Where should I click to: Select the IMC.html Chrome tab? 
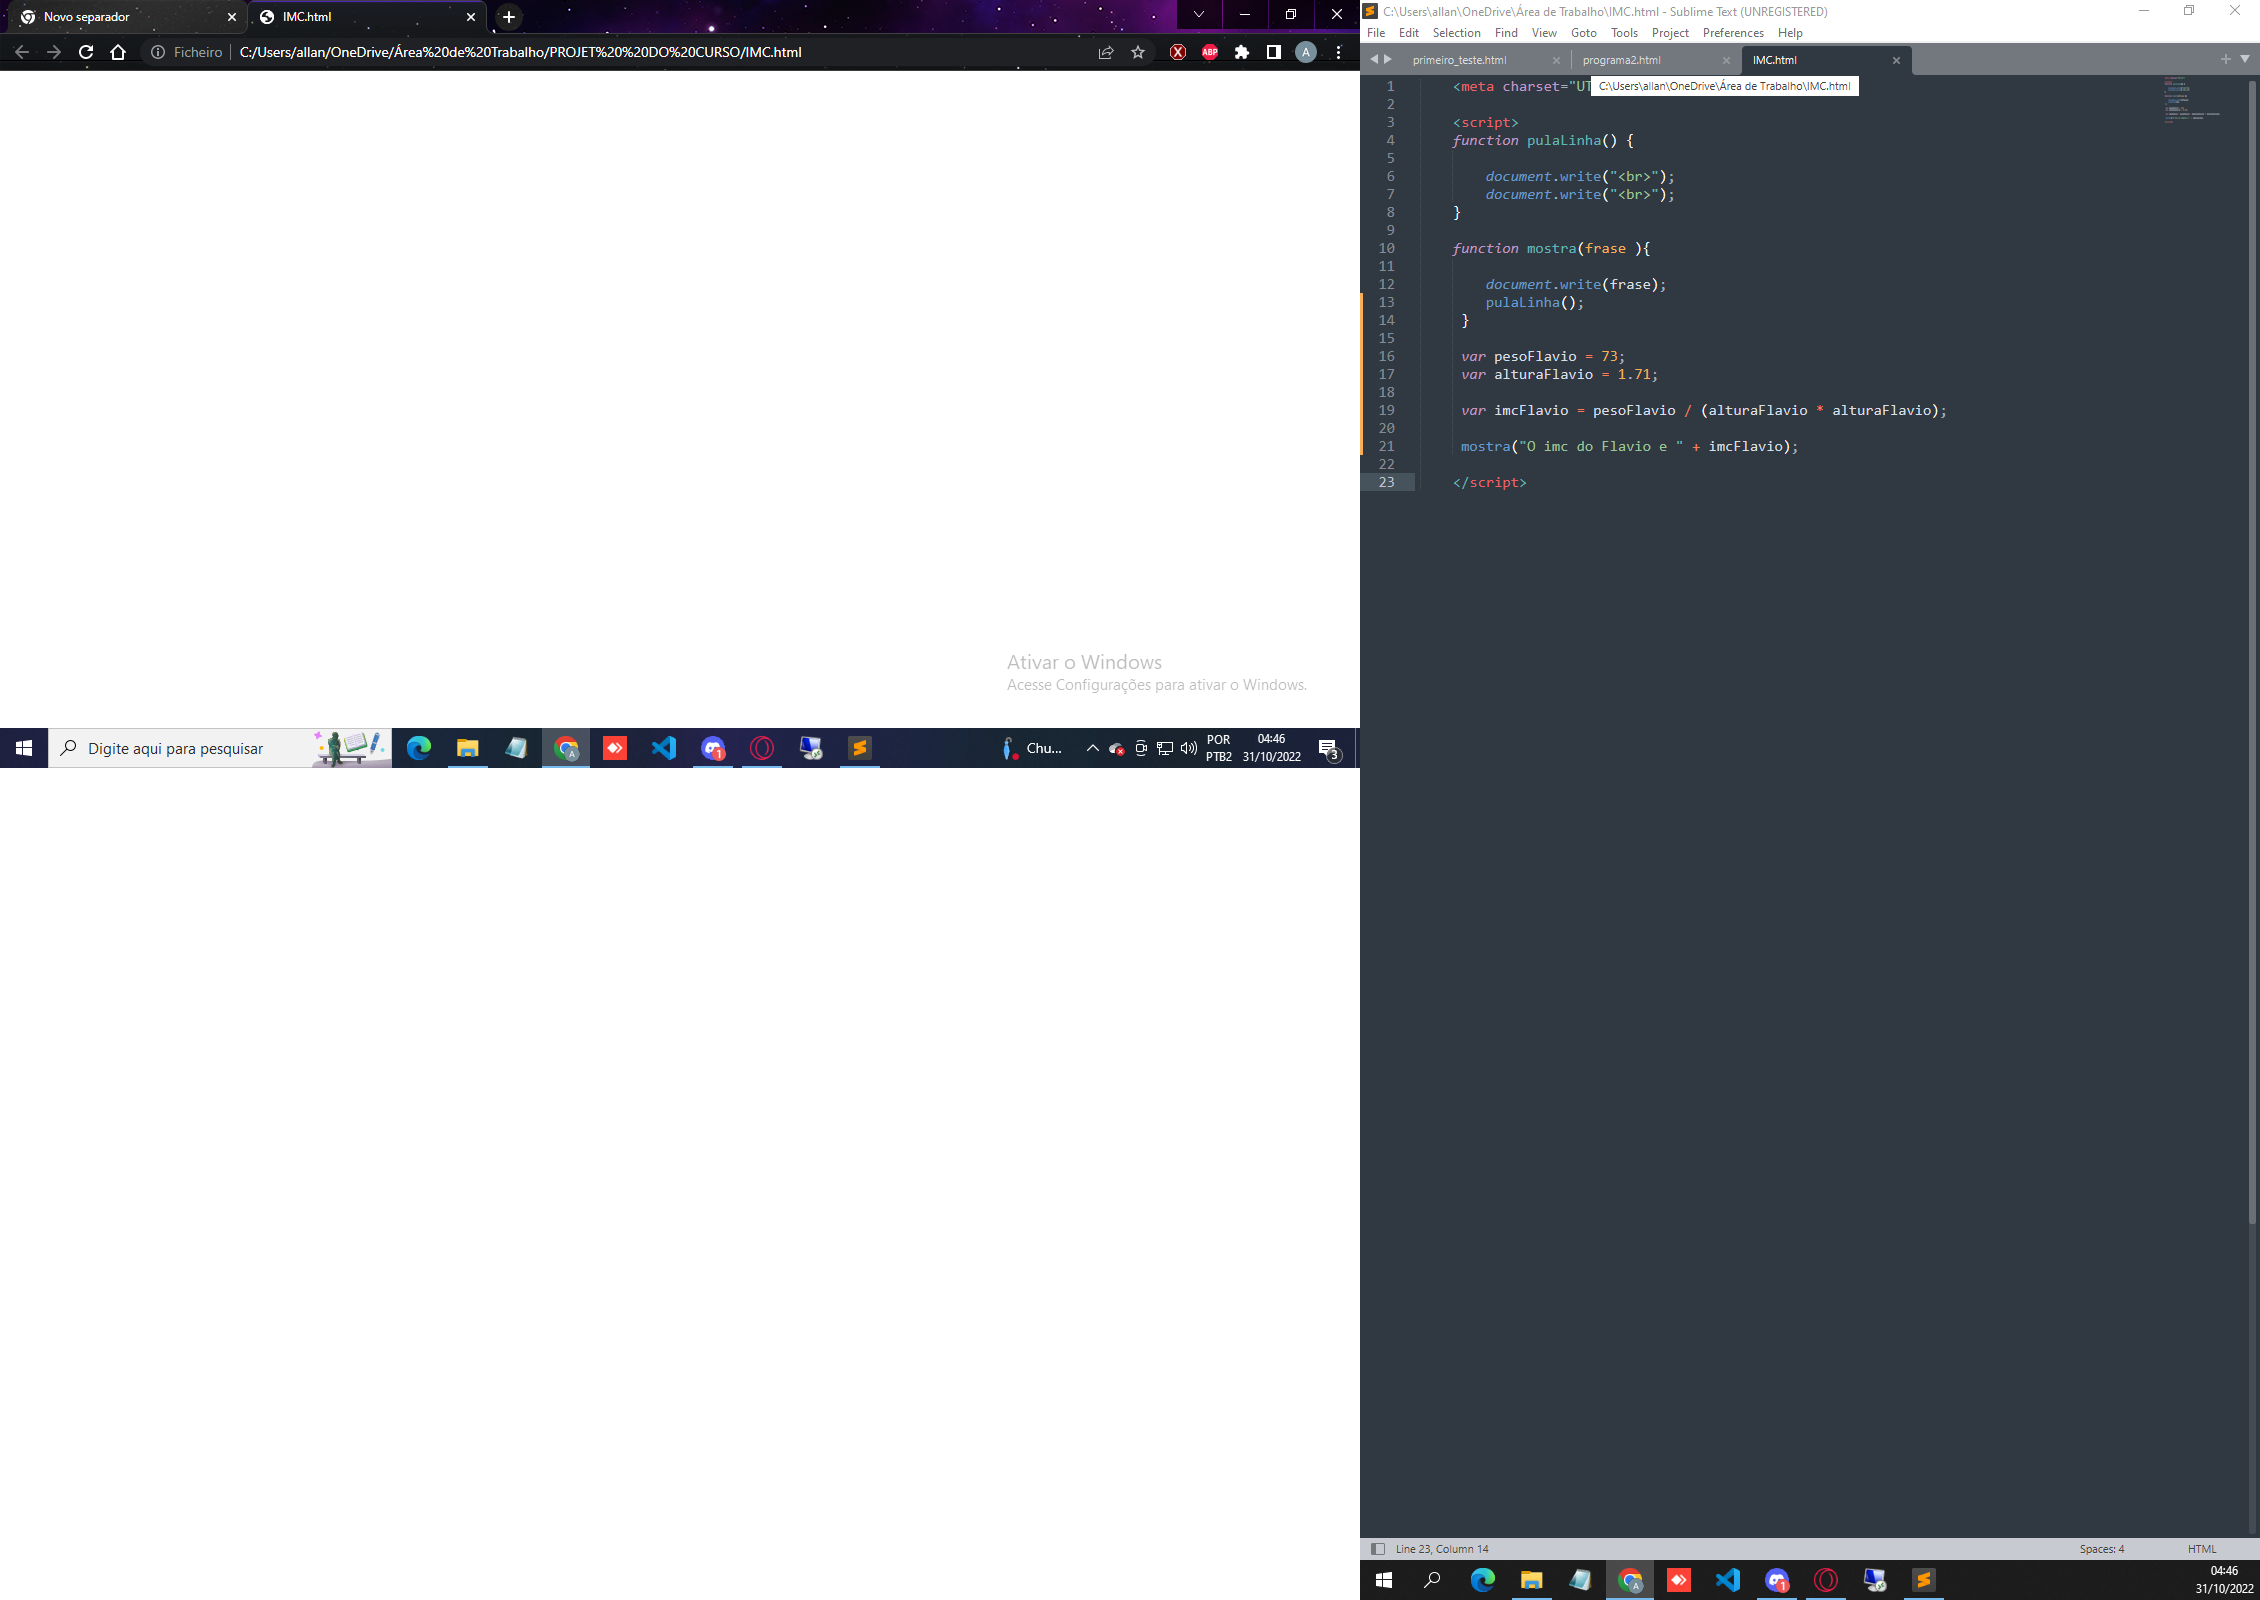[x=366, y=17]
